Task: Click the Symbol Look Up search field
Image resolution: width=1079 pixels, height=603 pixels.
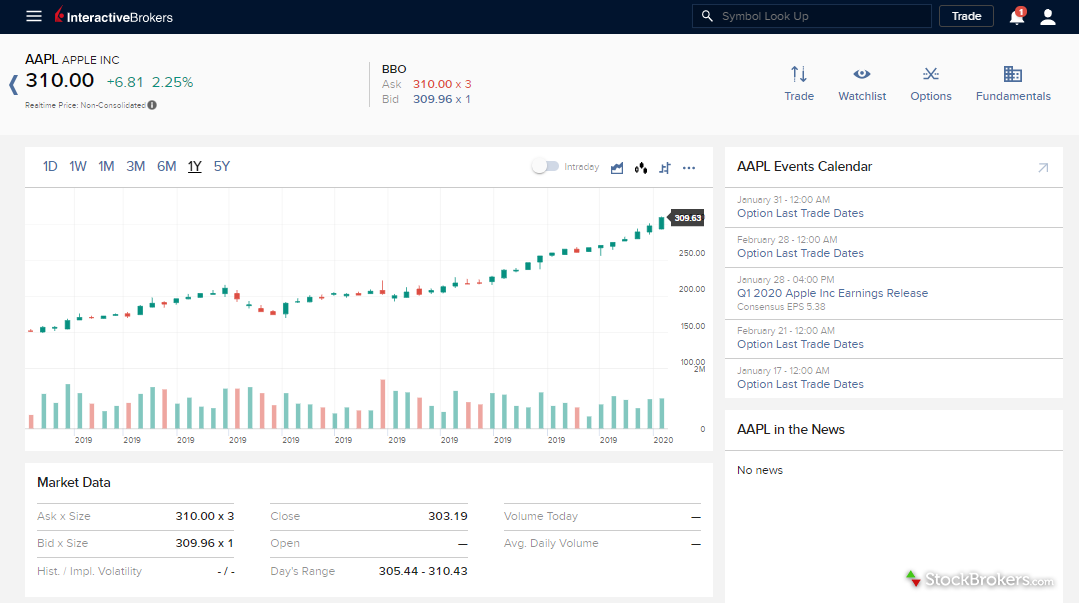Action: tap(812, 16)
